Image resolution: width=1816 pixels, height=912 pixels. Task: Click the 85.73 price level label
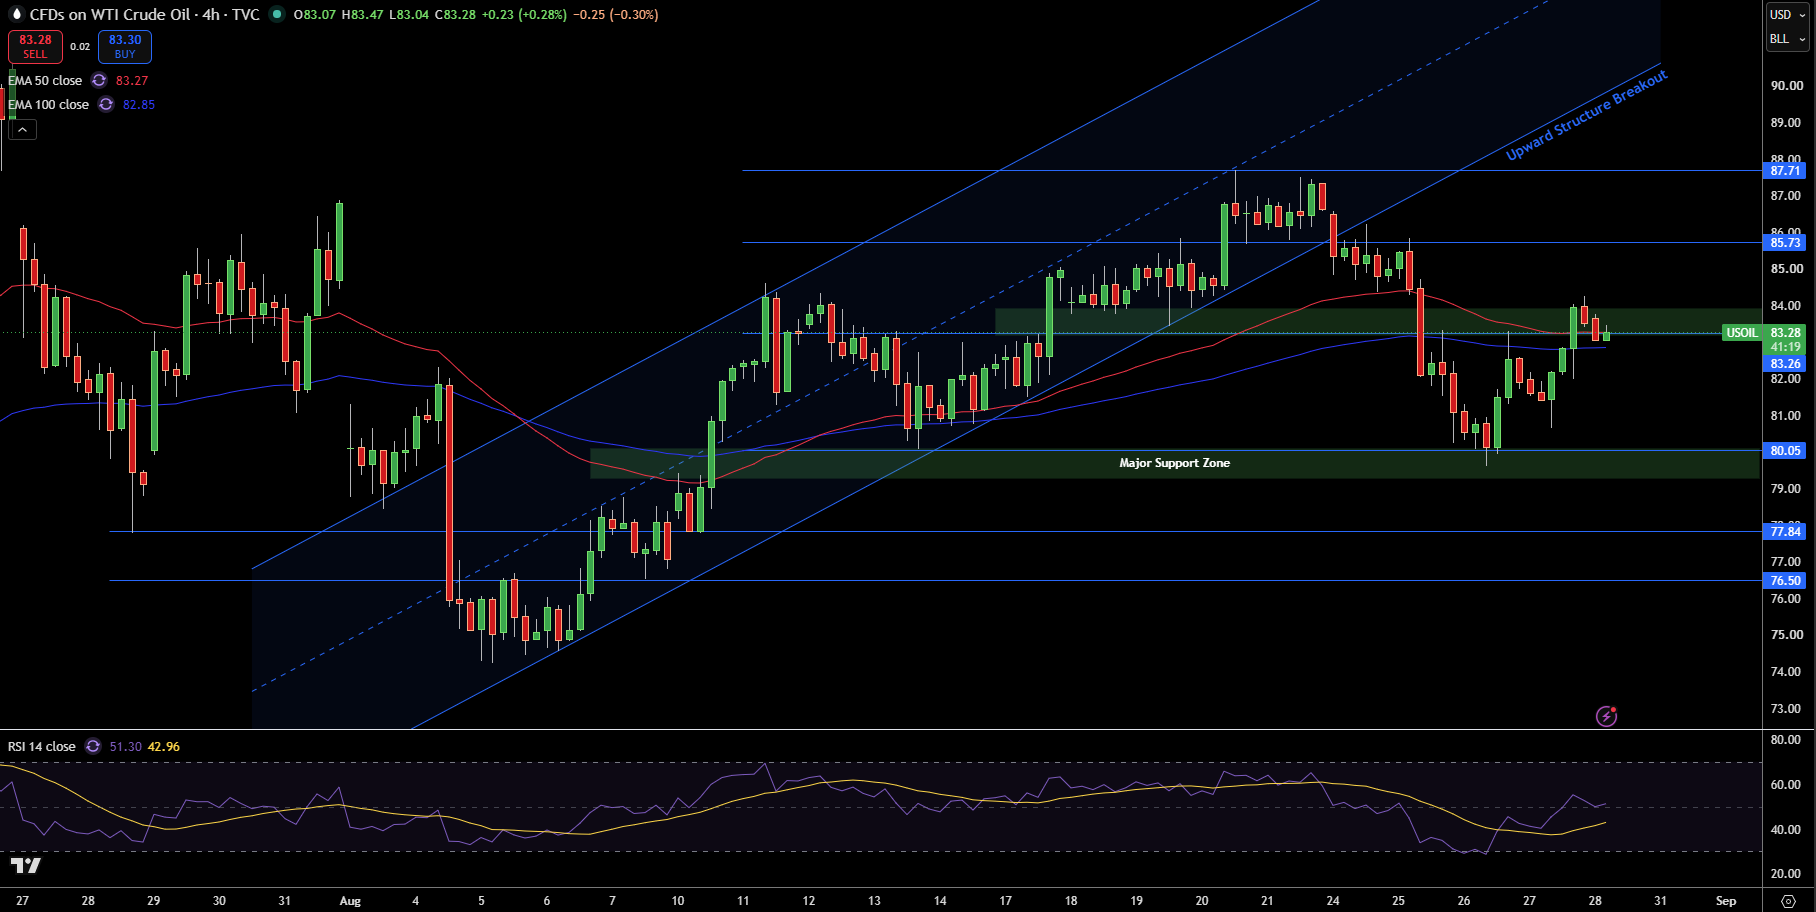coord(1786,243)
